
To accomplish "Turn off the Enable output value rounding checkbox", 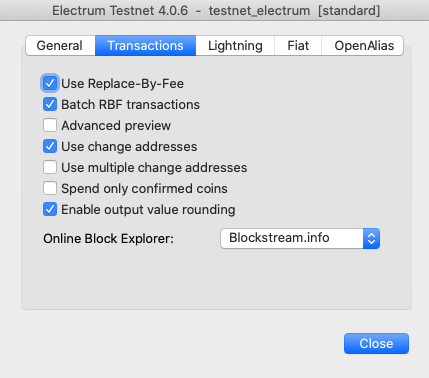I will [x=50, y=209].
